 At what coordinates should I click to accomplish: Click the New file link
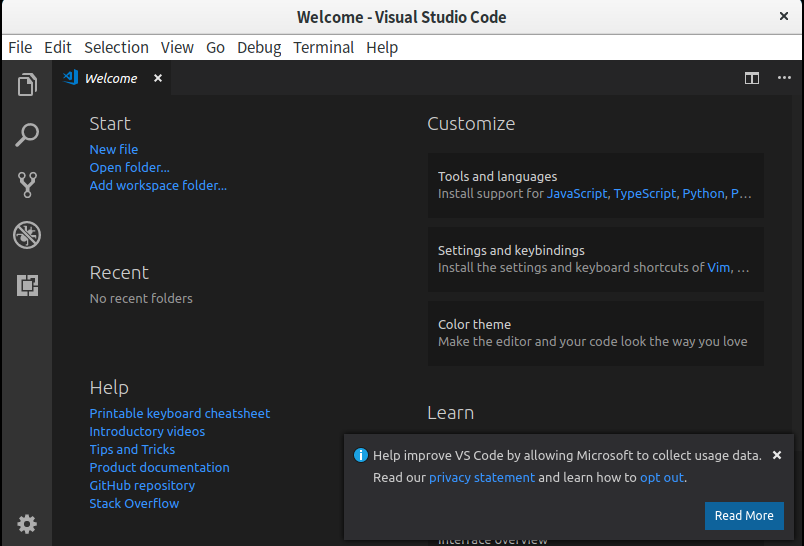coord(114,149)
